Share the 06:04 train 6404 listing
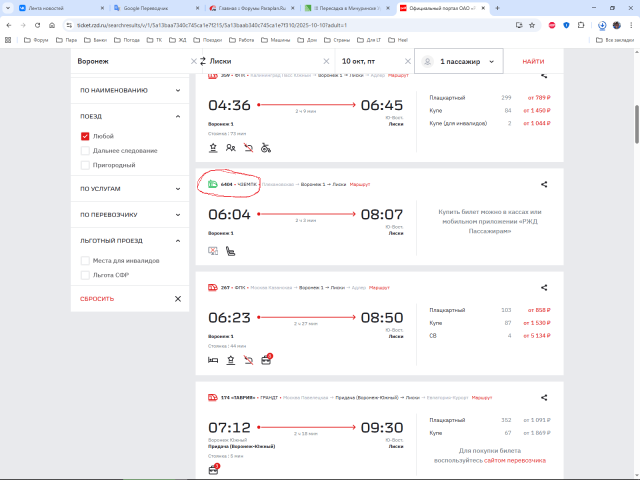 544,184
